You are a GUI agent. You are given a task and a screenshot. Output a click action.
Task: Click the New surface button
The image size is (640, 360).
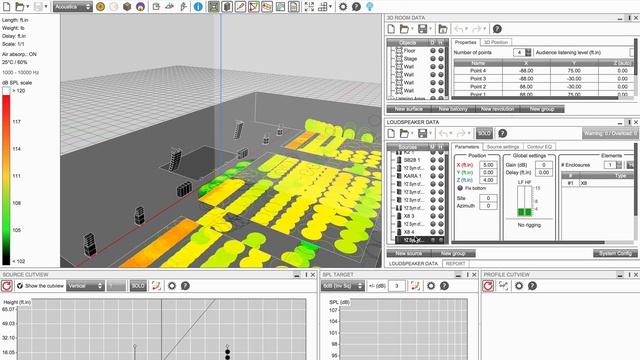[409, 109]
